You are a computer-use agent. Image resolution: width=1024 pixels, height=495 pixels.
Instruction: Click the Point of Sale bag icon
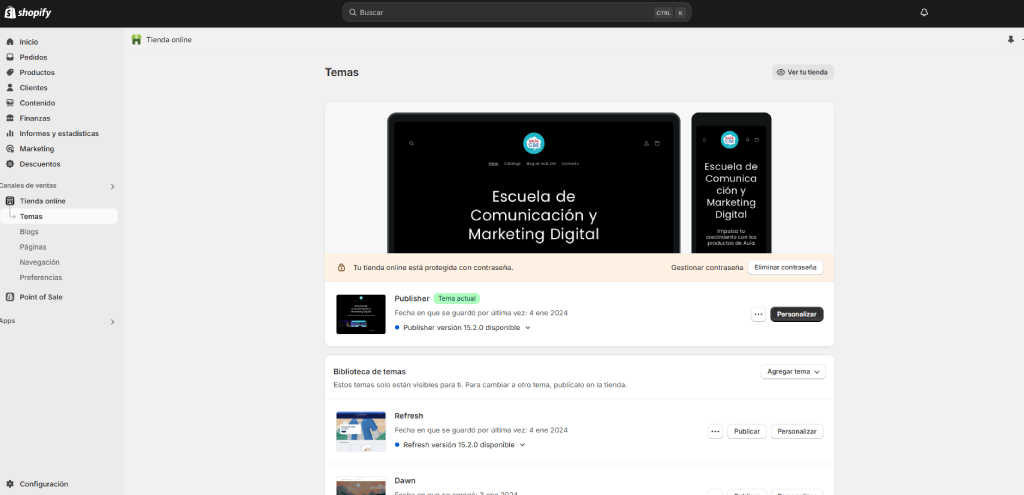[x=10, y=297]
